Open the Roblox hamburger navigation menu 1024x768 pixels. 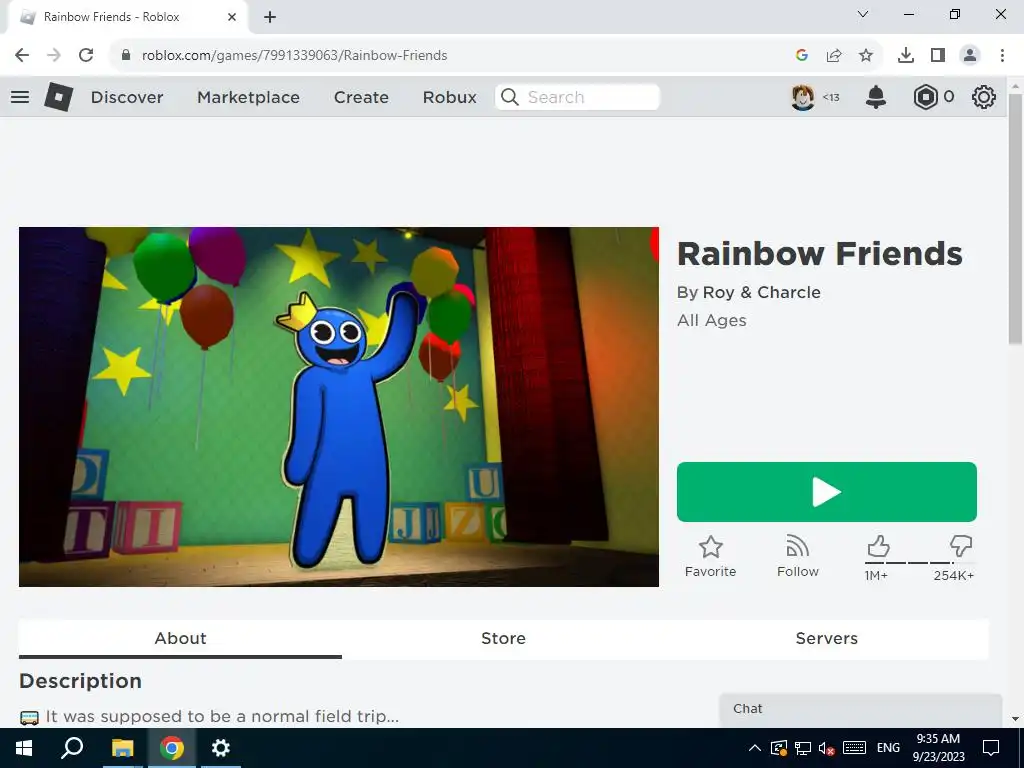20,97
